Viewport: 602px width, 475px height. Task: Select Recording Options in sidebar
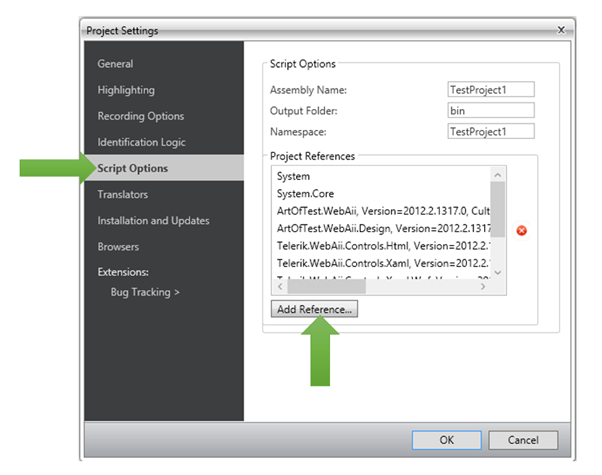(141, 116)
